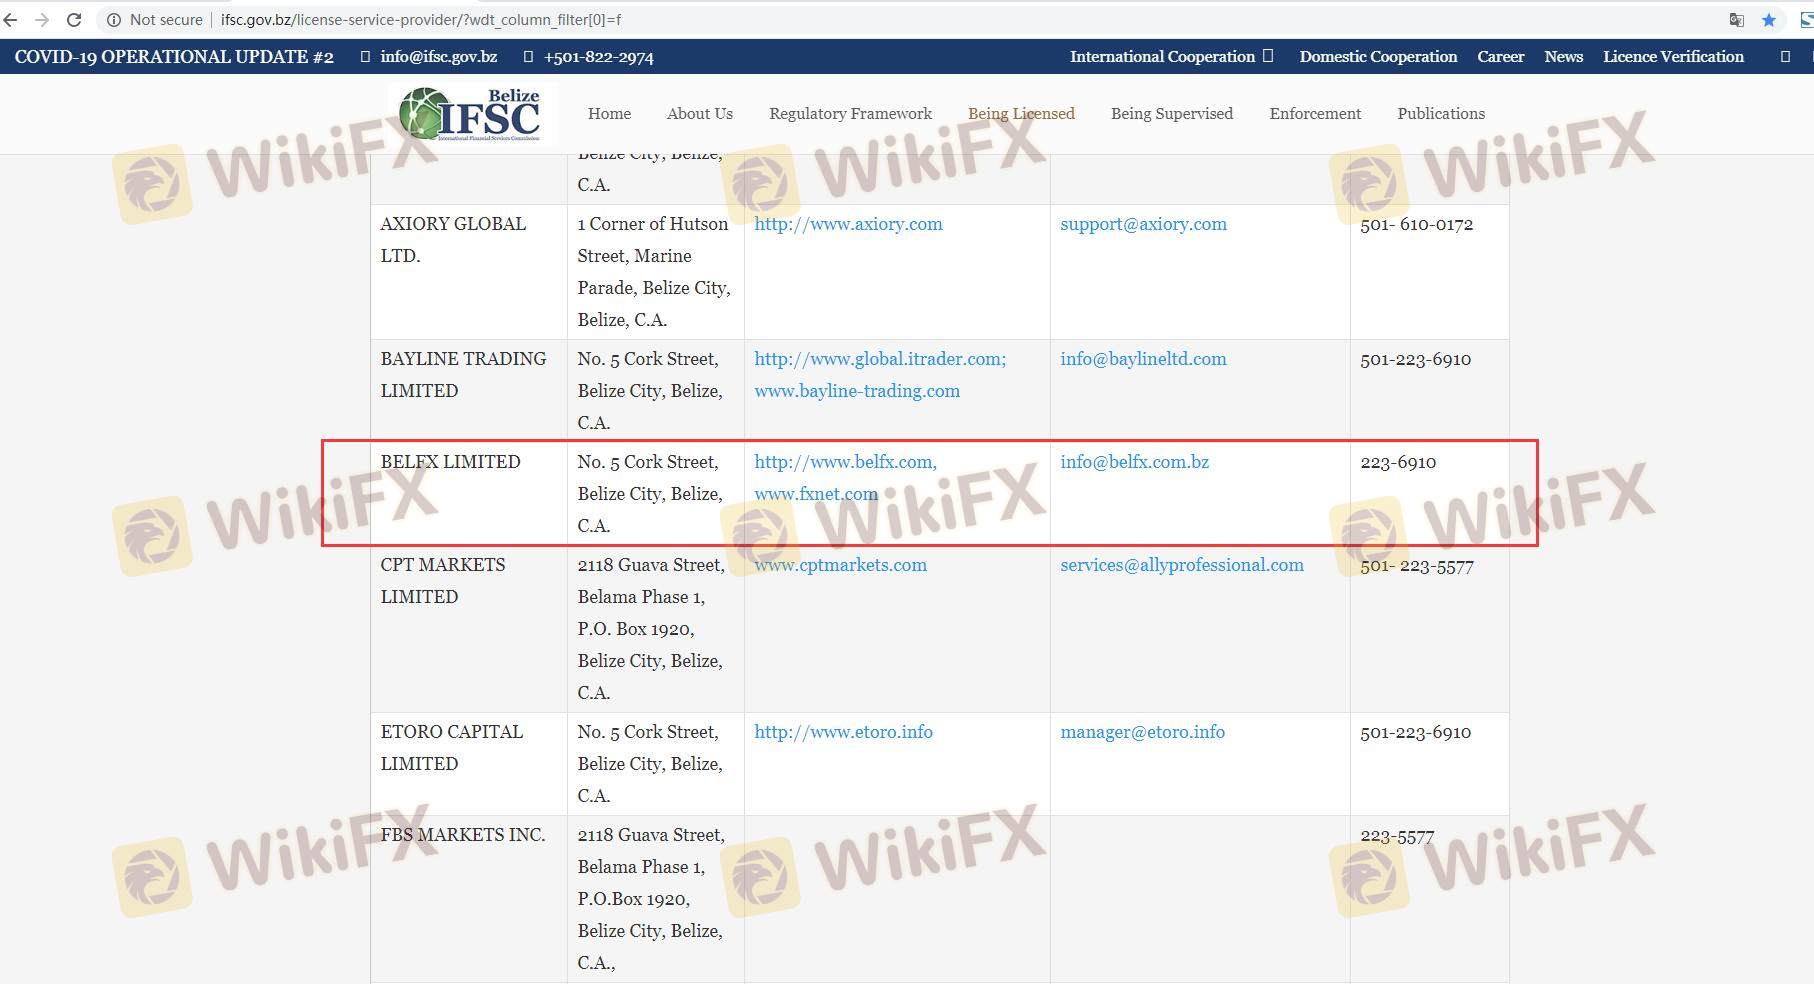
Task: Click the Belize IFSC logo
Action: (470, 114)
